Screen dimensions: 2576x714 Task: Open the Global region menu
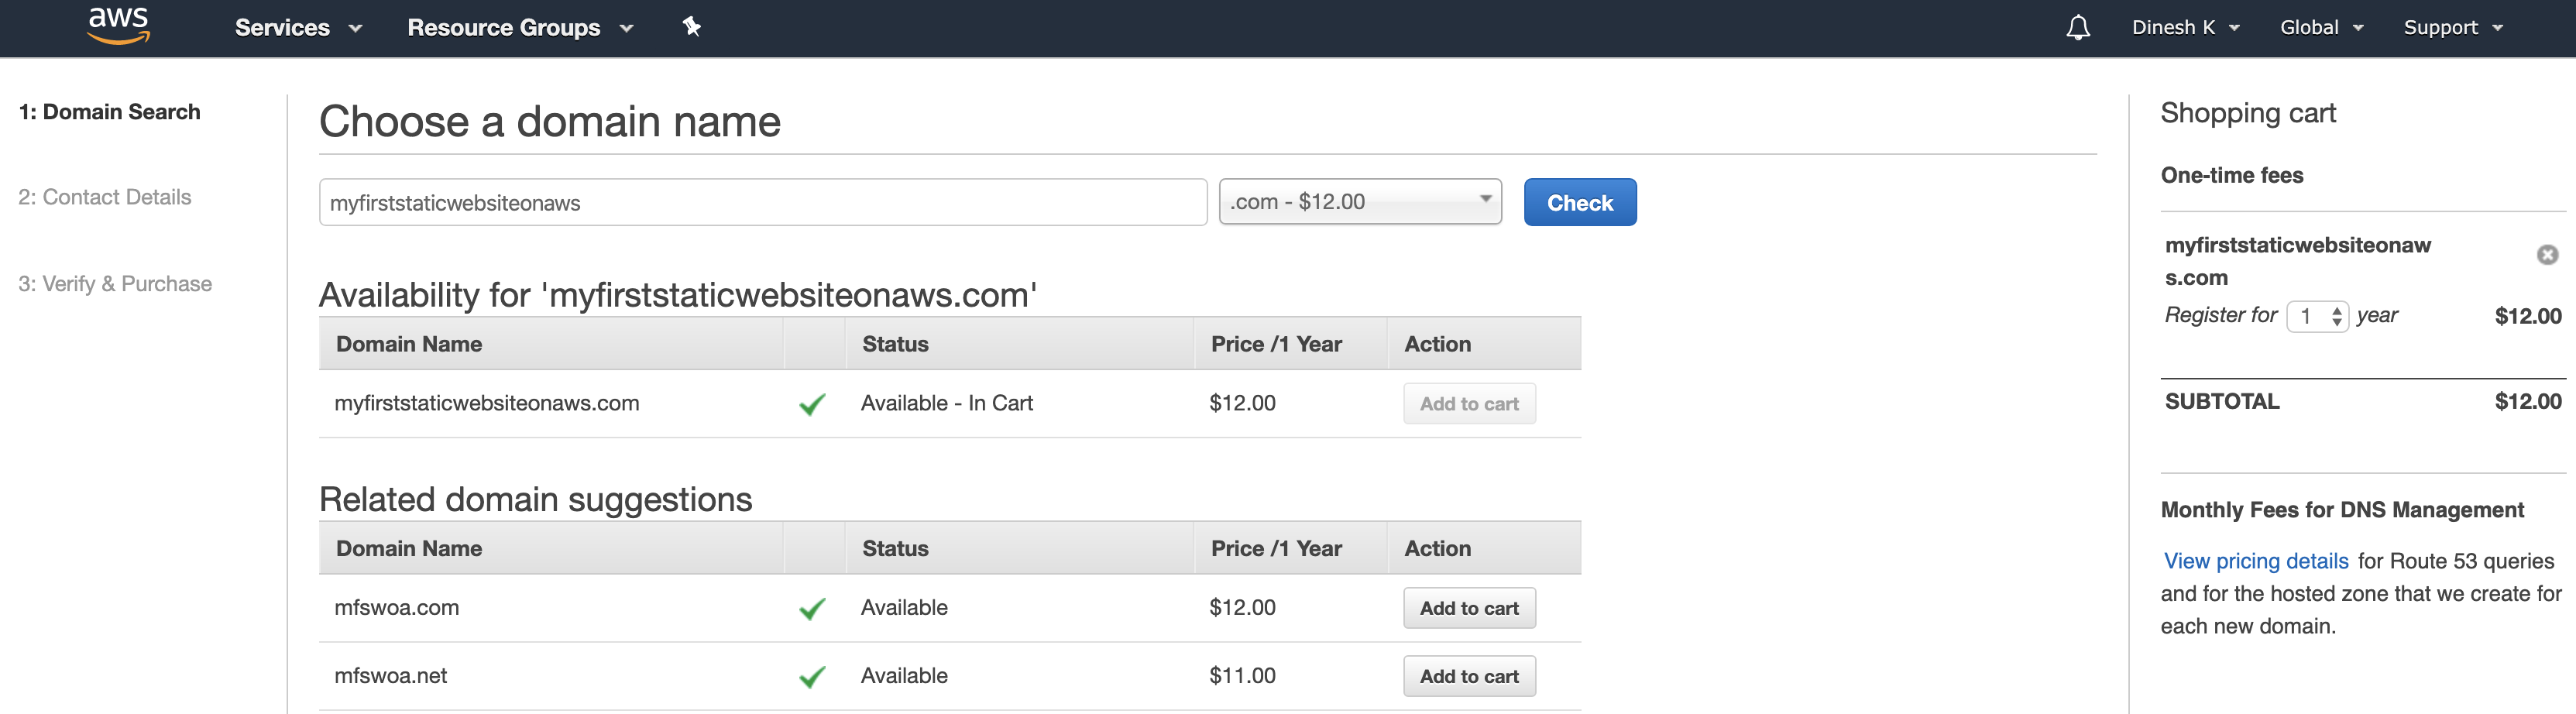(x=2321, y=28)
